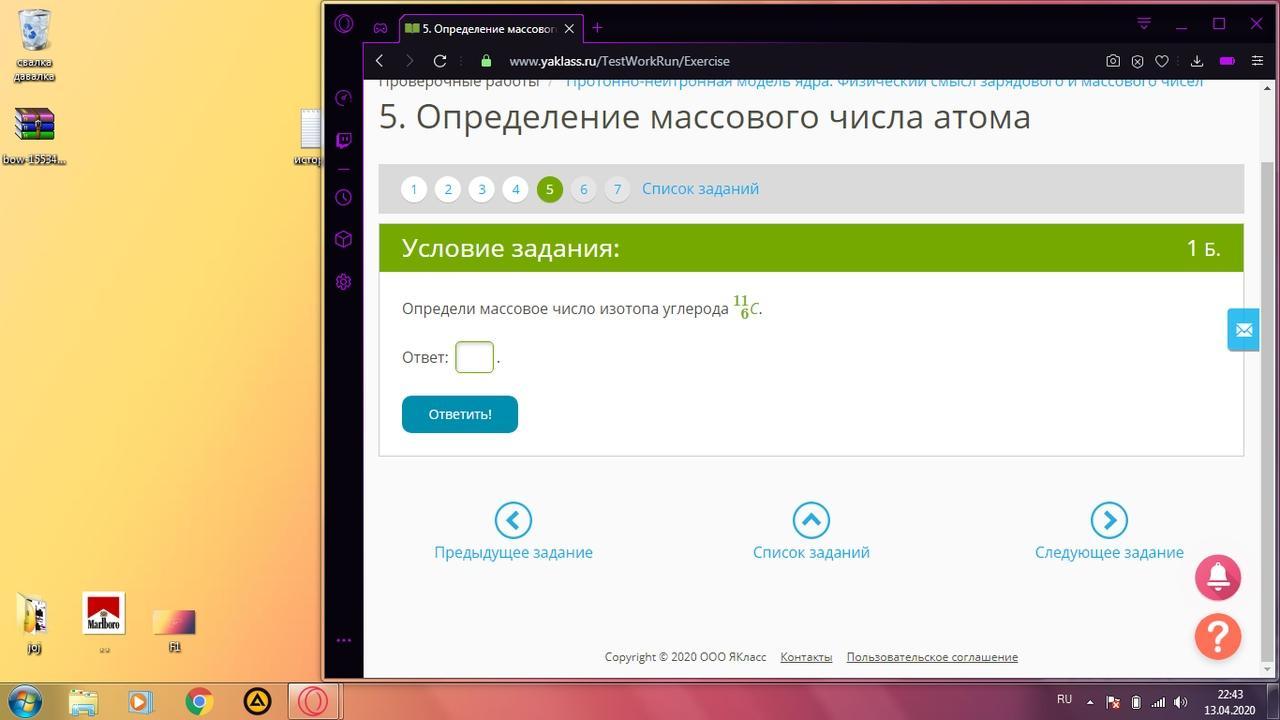The image size is (1280, 720).
Task: Add page to bookmarks with heart icon
Action: [1162, 61]
